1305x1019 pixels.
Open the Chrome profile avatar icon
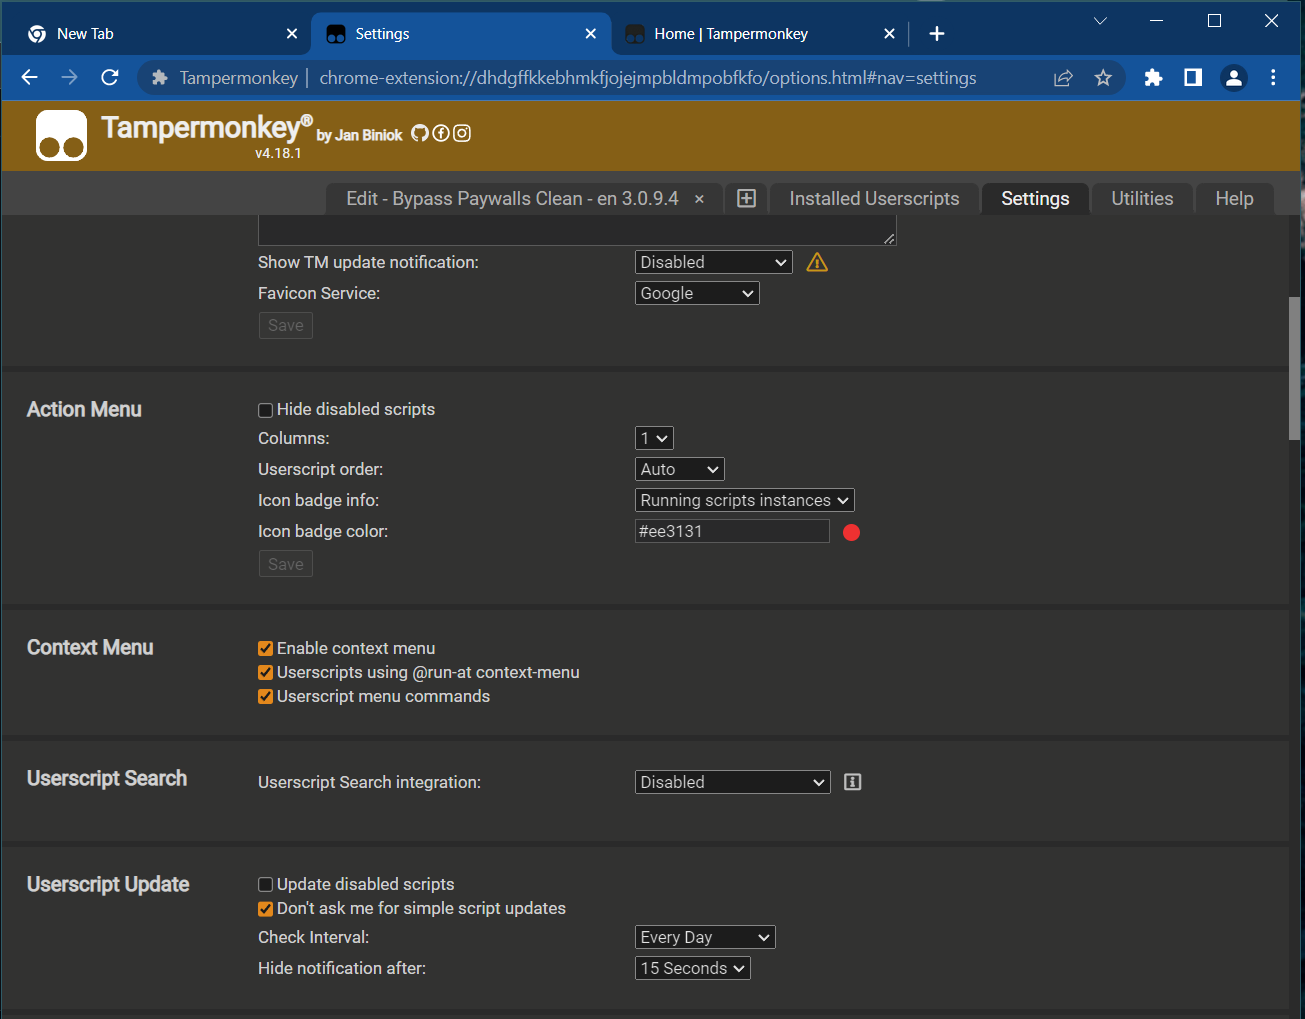(x=1234, y=77)
